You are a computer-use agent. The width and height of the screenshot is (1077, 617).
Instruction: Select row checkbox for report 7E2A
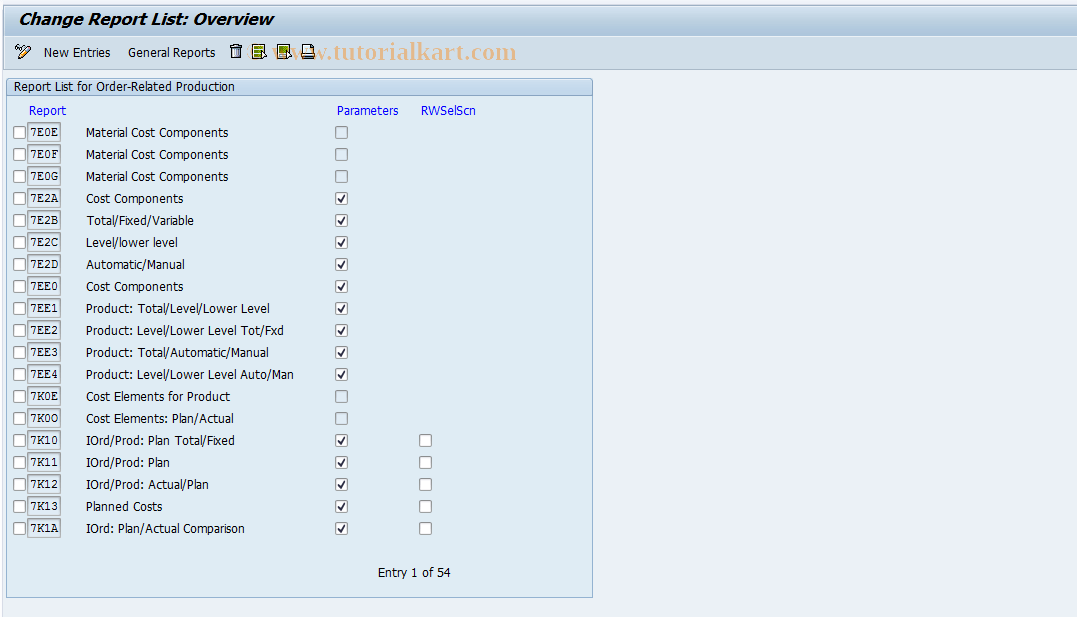19,199
